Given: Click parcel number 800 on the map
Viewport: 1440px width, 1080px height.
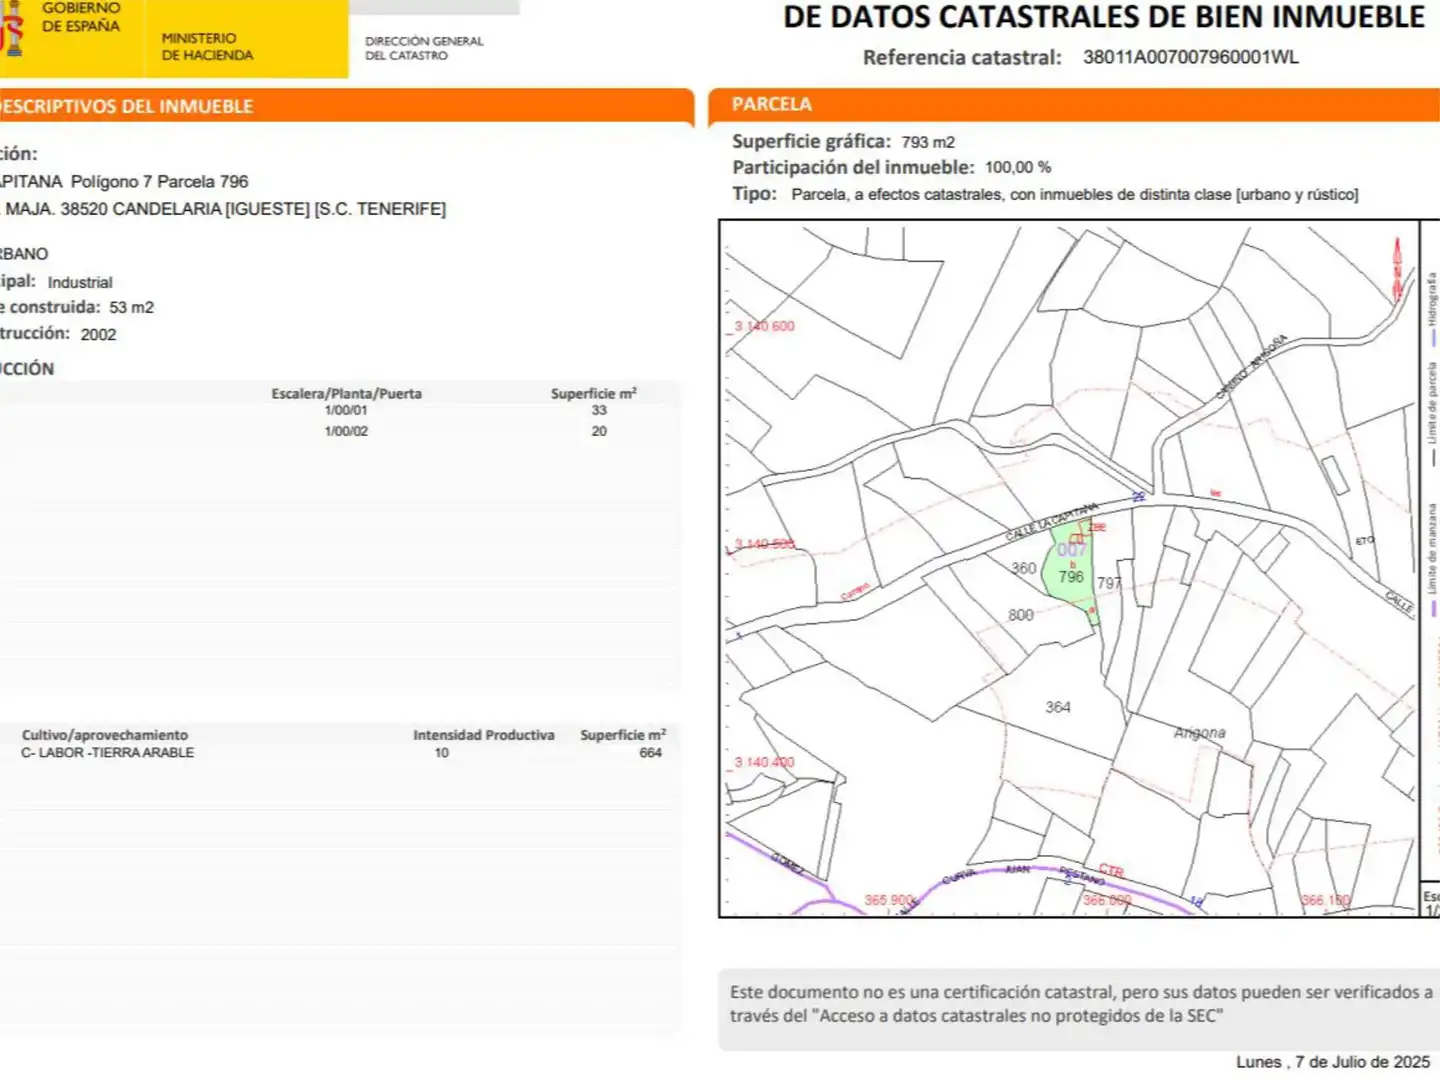Looking at the screenshot, I should (1021, 615).
